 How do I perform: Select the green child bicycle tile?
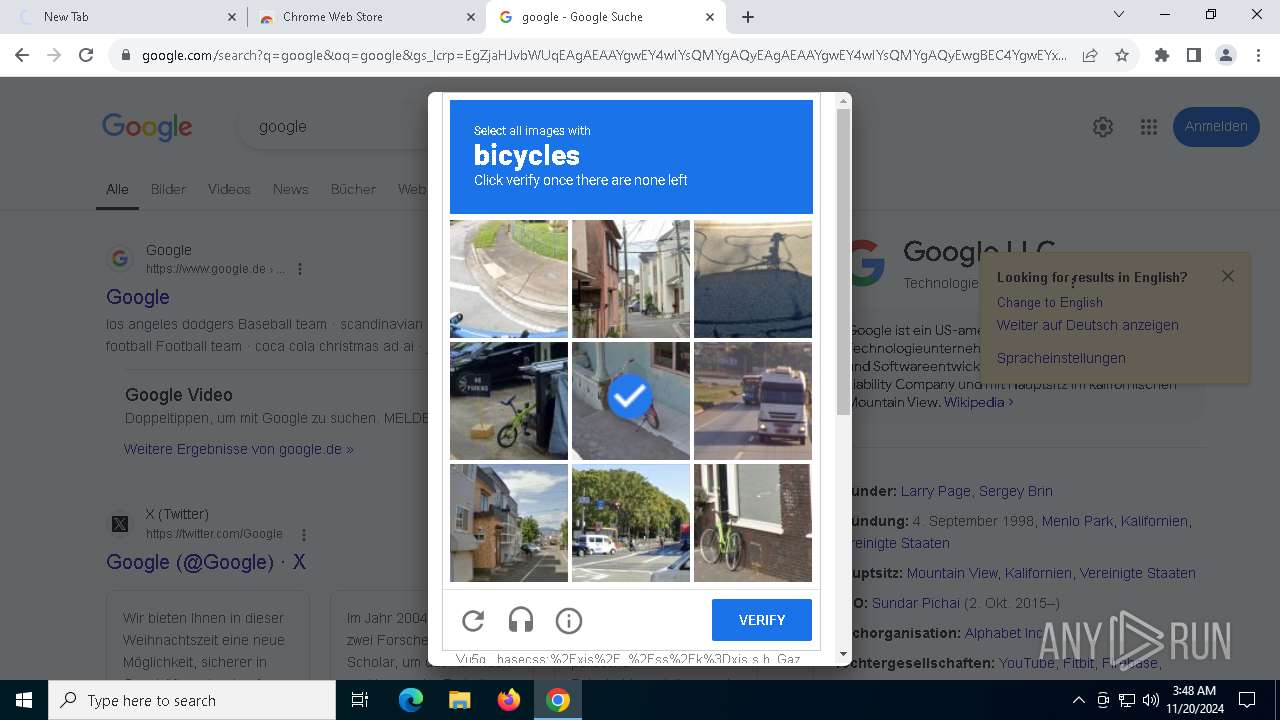509,401
